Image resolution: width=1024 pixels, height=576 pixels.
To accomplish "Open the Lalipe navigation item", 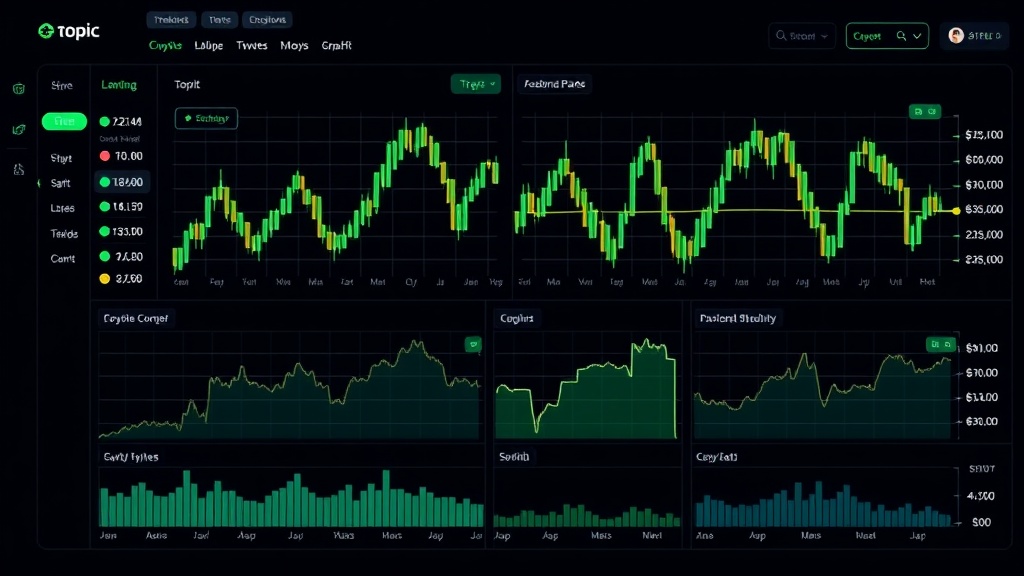I will 208,45.
